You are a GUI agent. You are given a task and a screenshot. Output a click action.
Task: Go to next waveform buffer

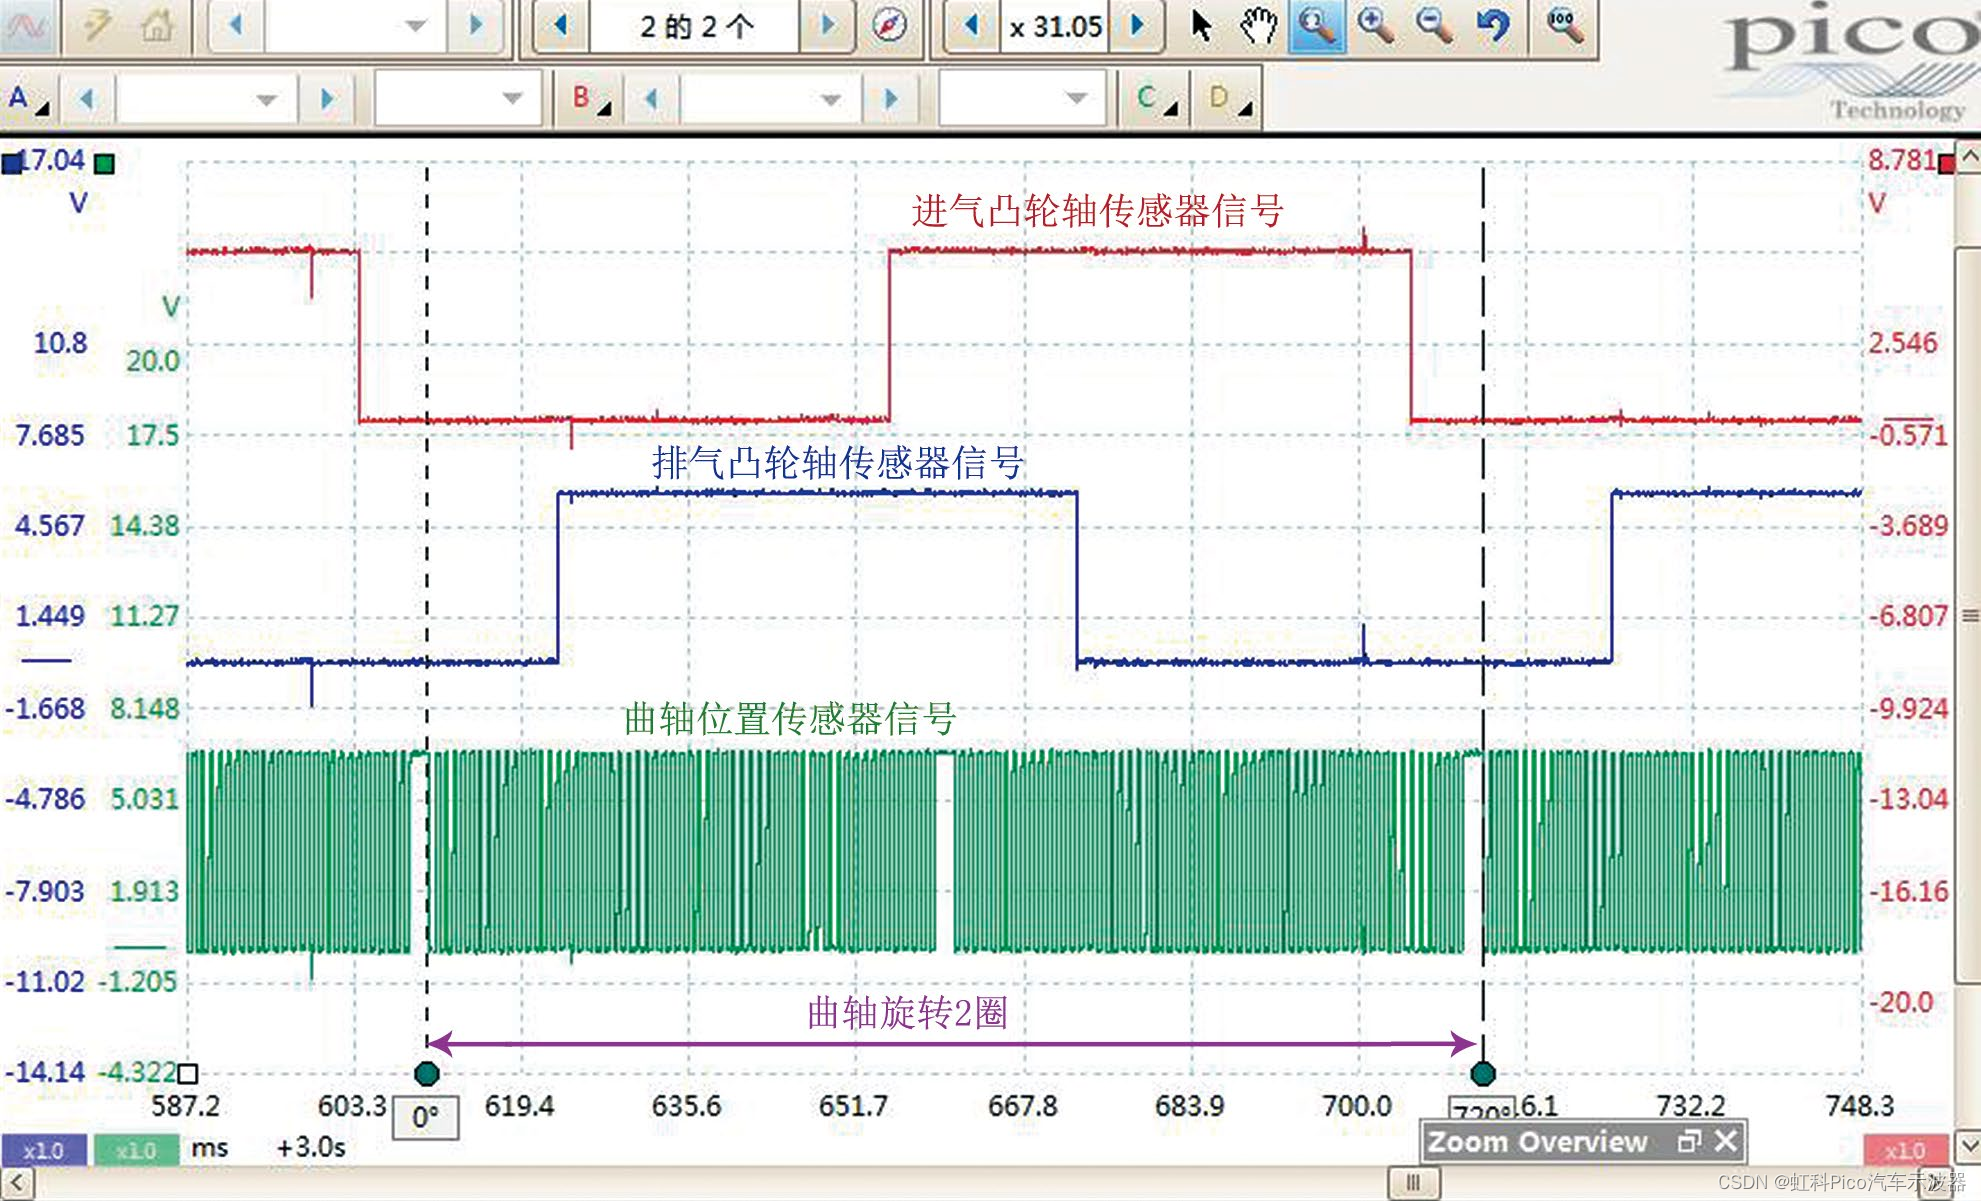coord(828,26)
